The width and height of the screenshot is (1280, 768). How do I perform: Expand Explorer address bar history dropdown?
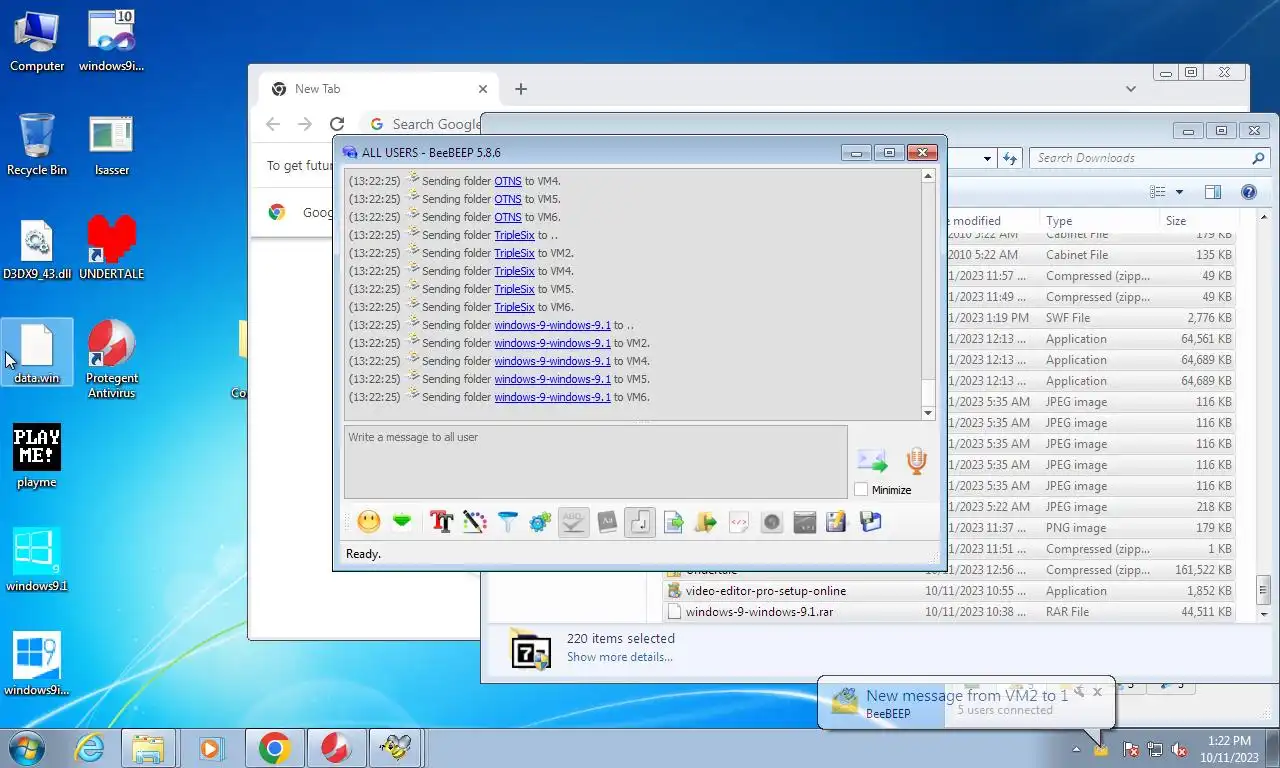tap(987, 158)
